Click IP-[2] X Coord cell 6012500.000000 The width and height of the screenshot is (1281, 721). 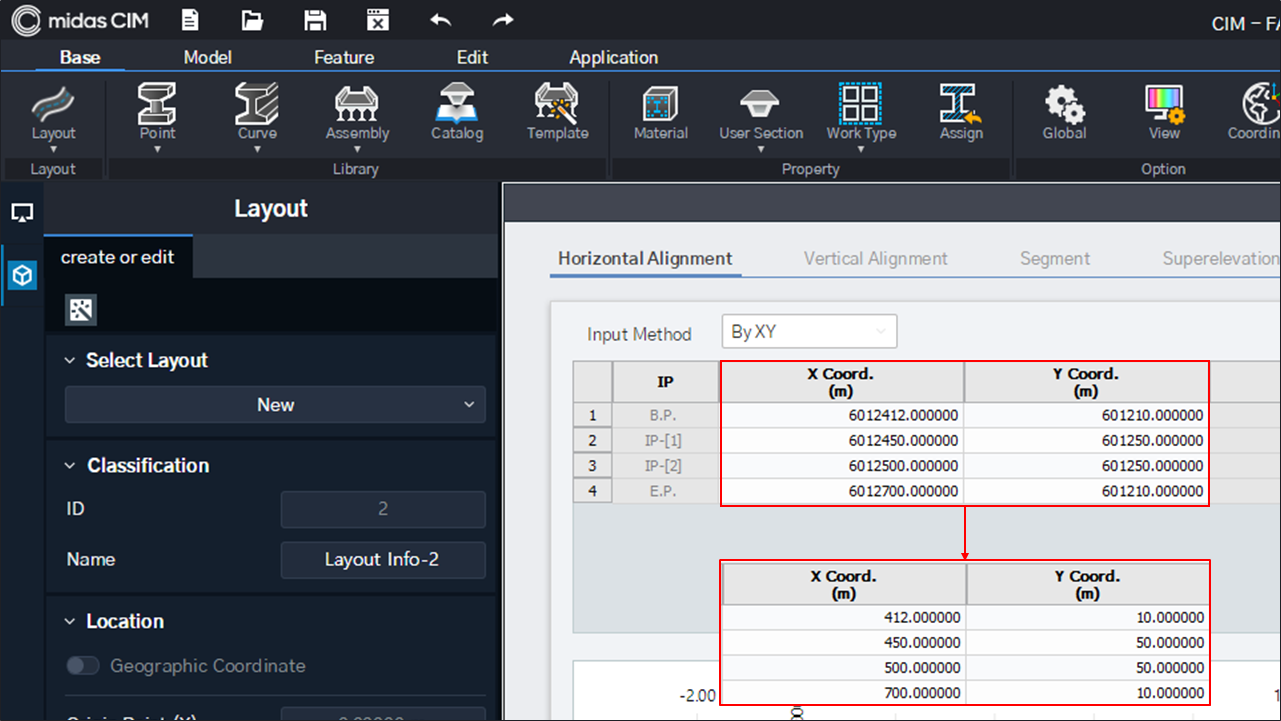[x=842, y=466]
